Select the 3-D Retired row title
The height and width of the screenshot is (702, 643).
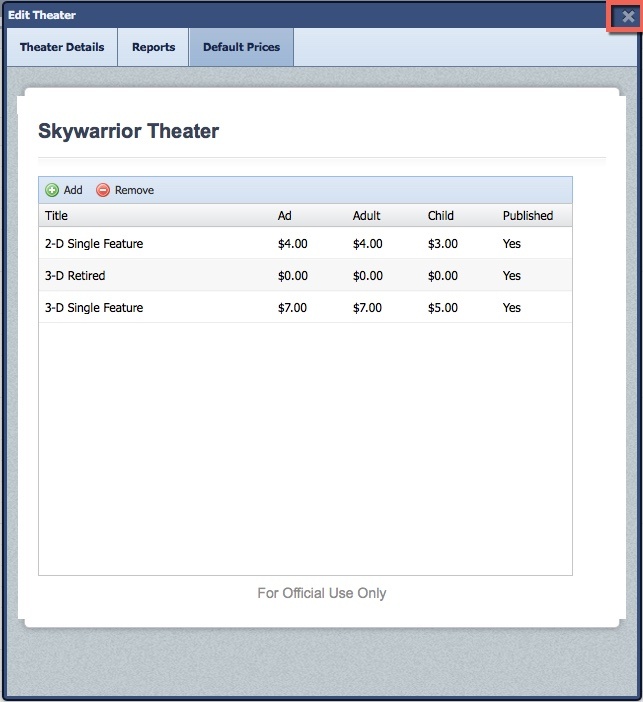click(x=75, y=275)
